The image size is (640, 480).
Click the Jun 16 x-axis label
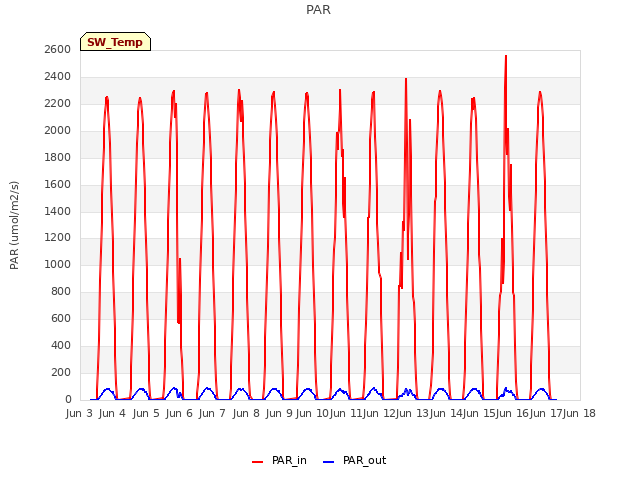click(512, 413)
